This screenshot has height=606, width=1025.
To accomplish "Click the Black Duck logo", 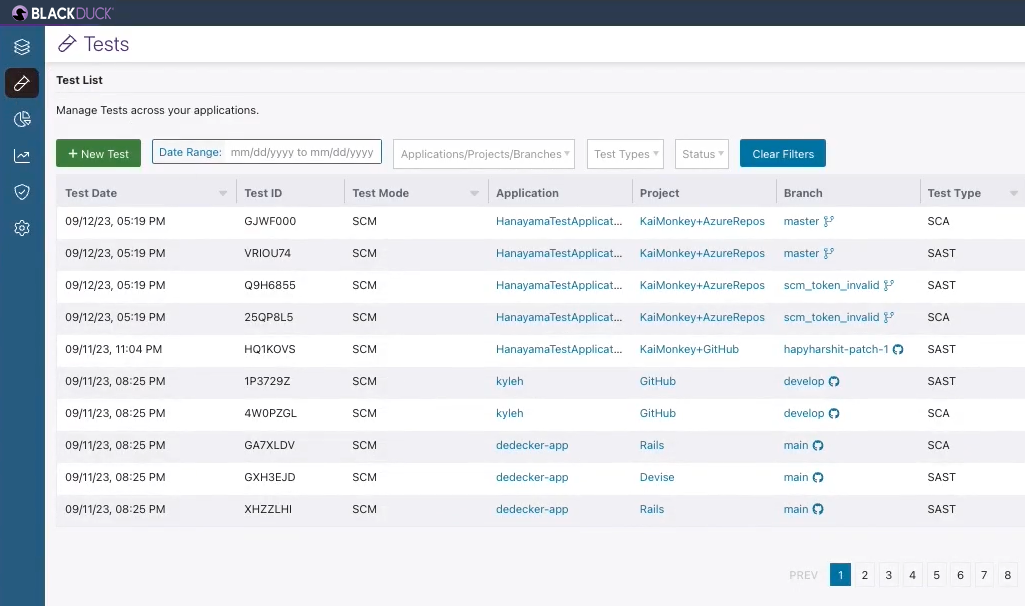I will (x=62, y=13).
